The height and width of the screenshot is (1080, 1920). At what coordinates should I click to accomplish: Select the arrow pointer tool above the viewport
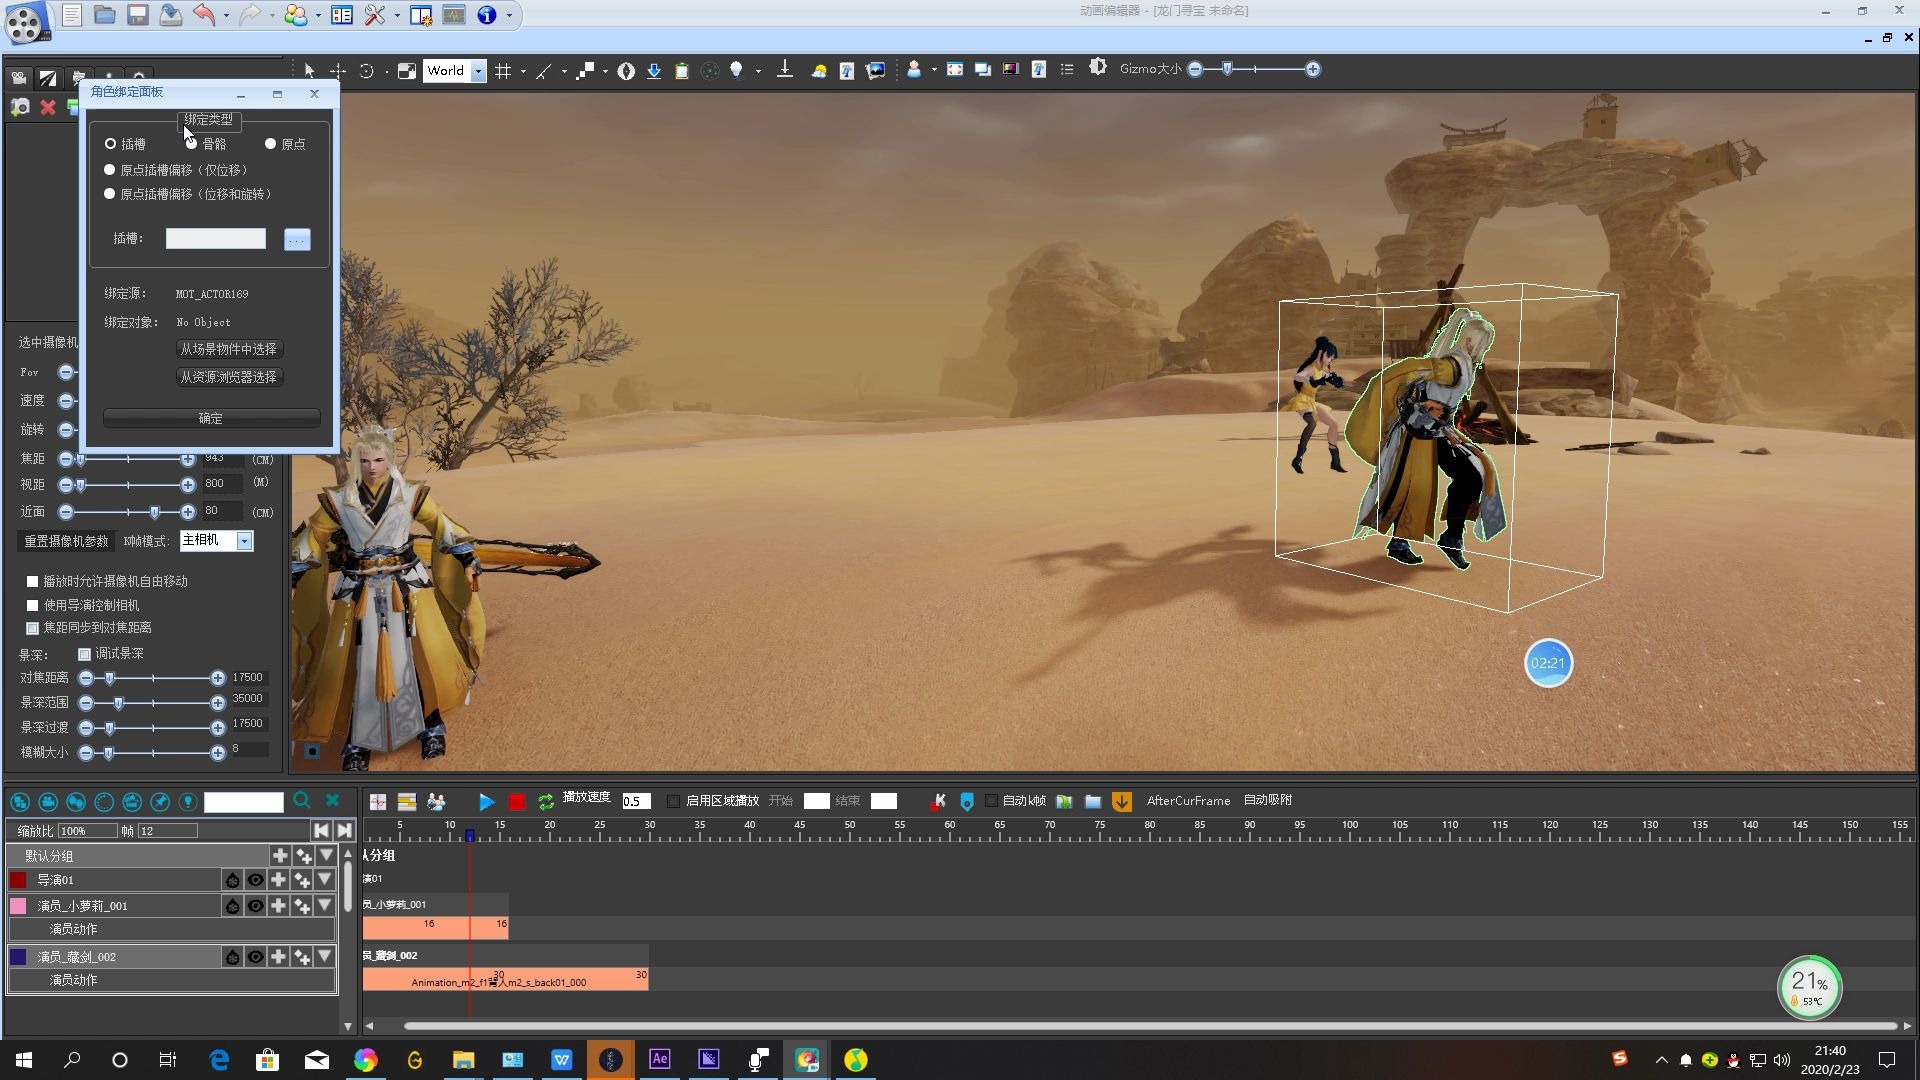pos(309,70)
